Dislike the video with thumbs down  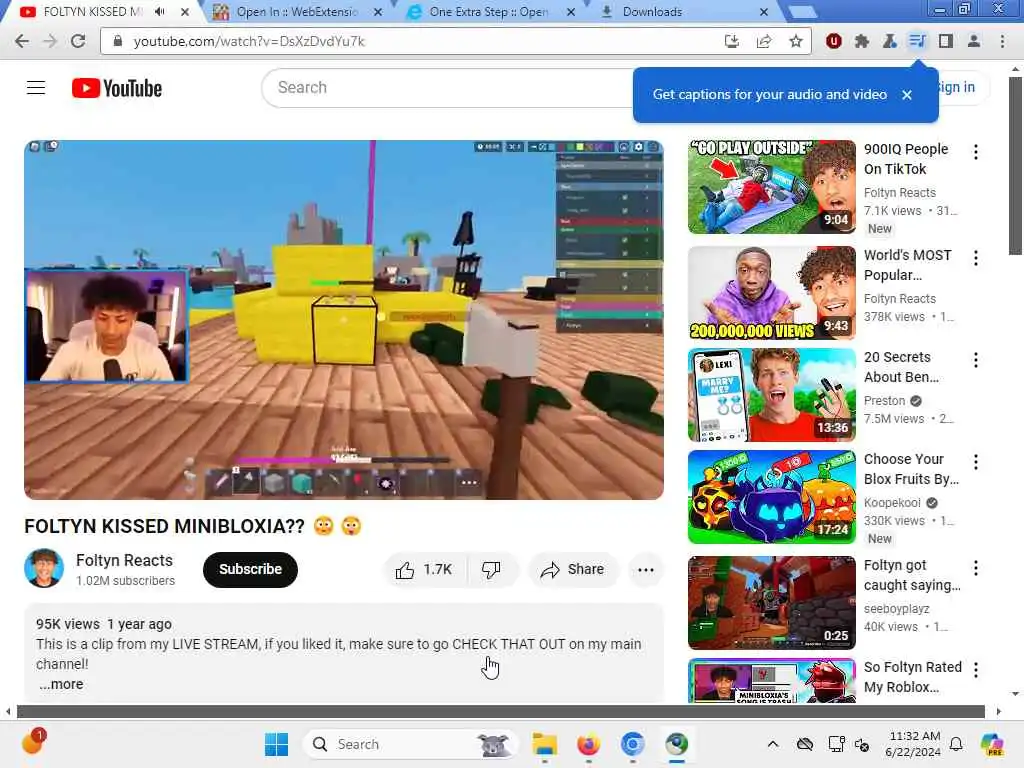491,569
